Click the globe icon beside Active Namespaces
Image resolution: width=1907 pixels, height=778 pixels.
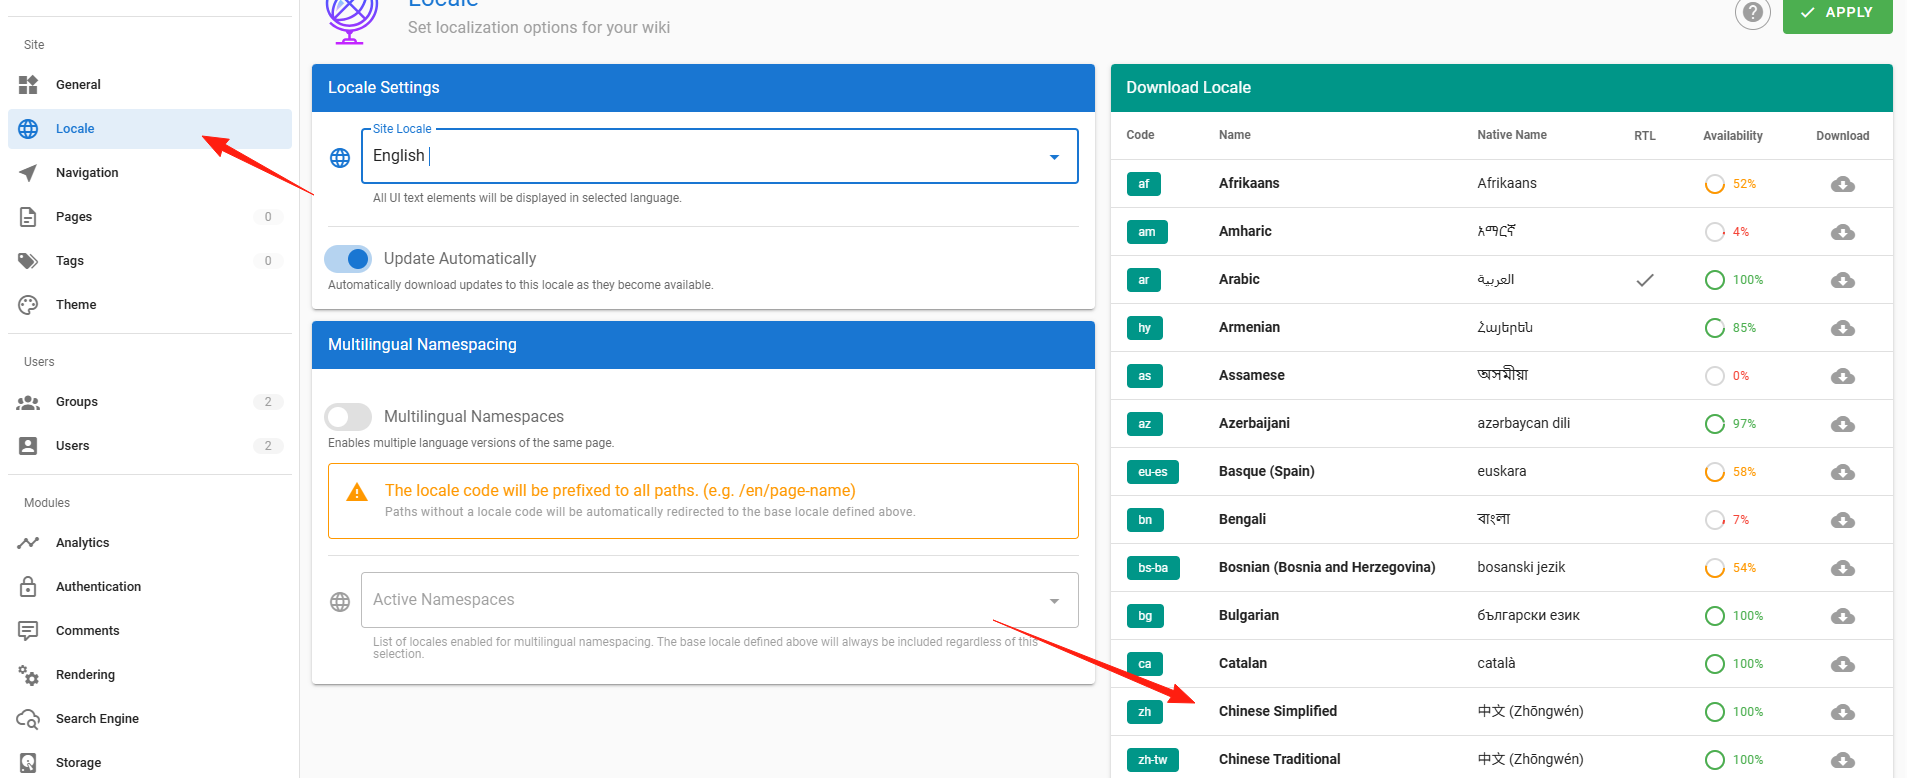340,602
